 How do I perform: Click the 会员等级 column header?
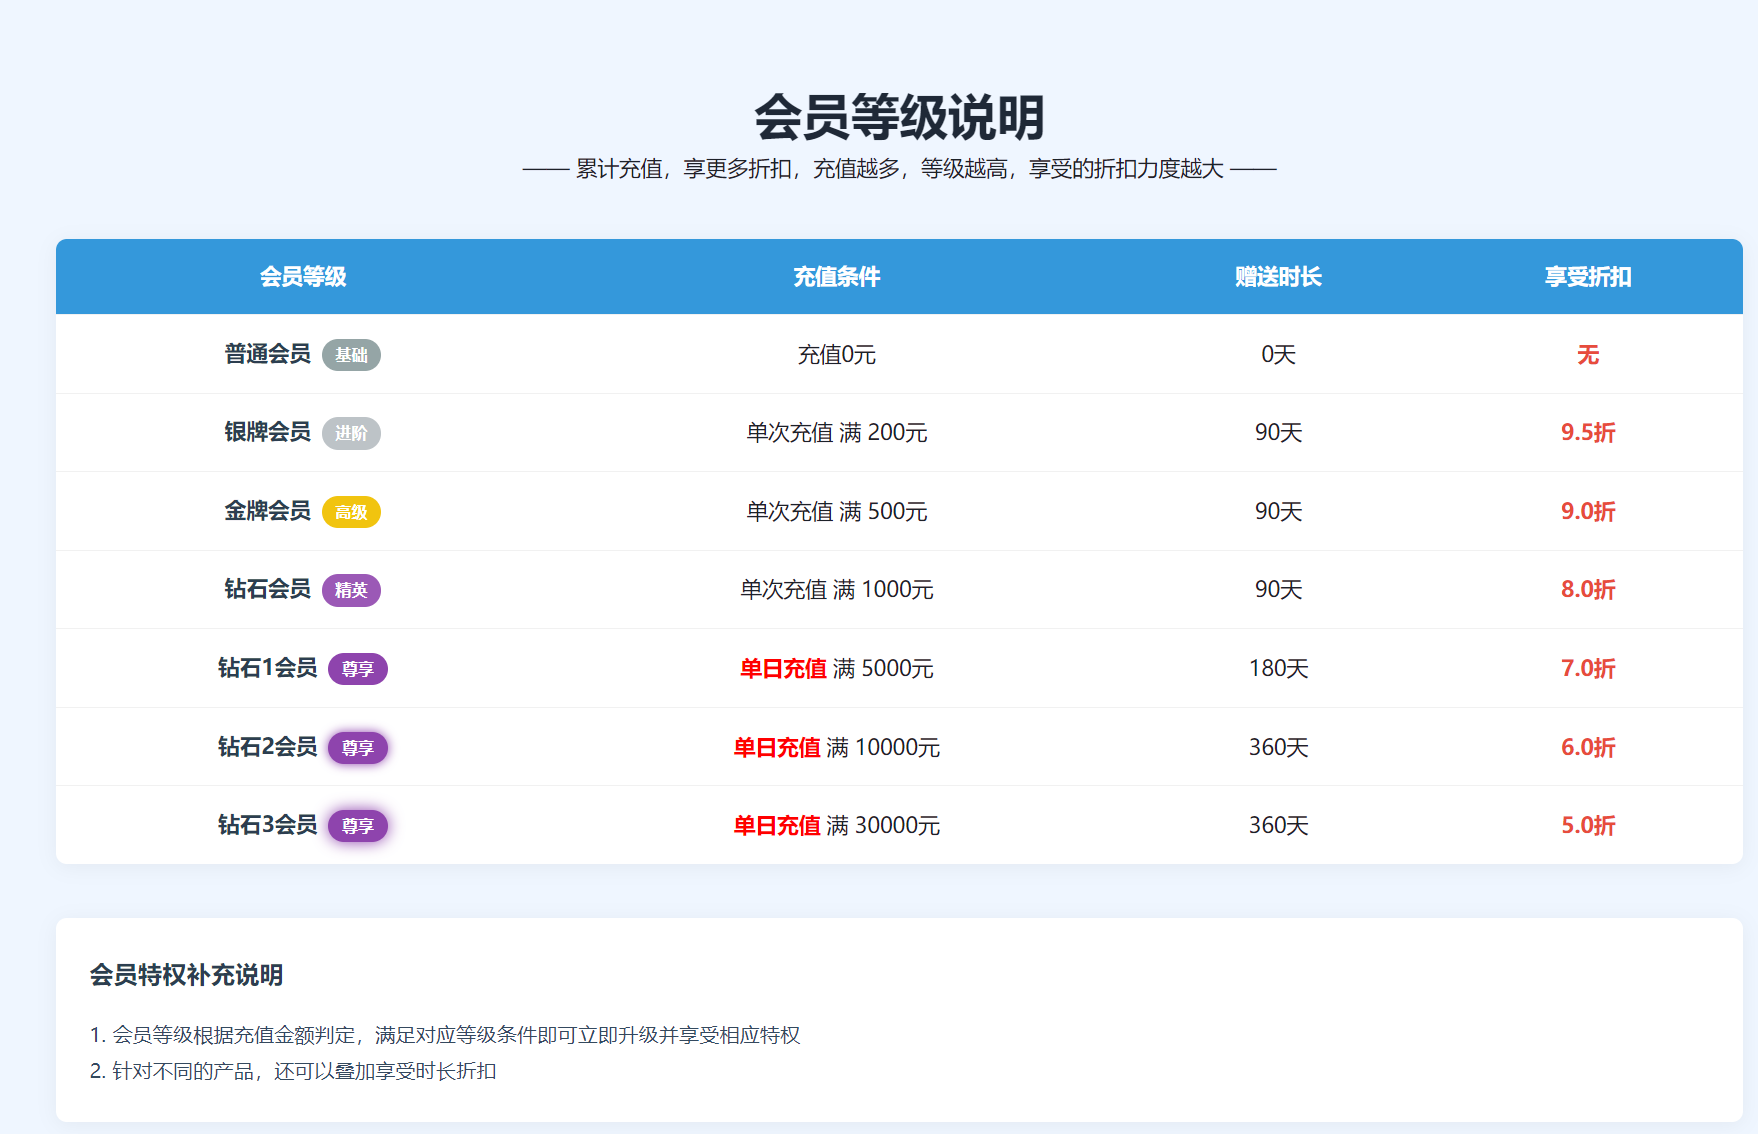coord(303,277)
